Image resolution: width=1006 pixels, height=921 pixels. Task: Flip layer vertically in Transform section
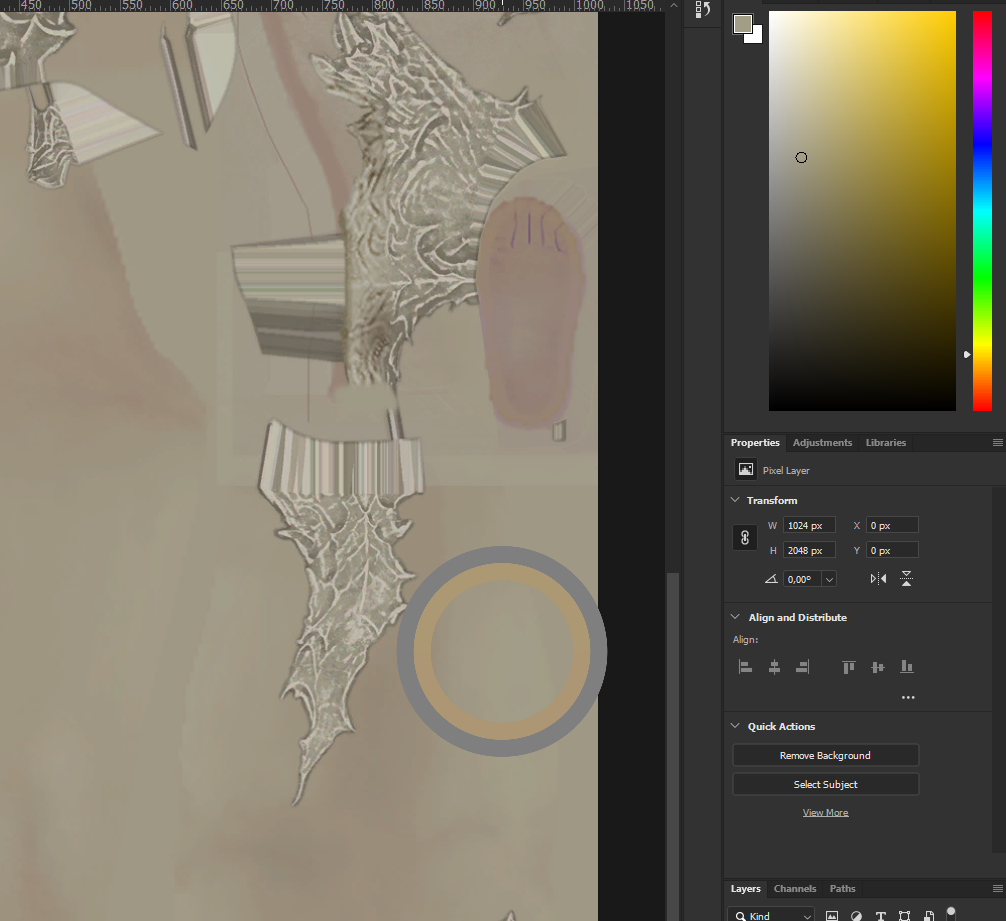click(x=906, y=579)
